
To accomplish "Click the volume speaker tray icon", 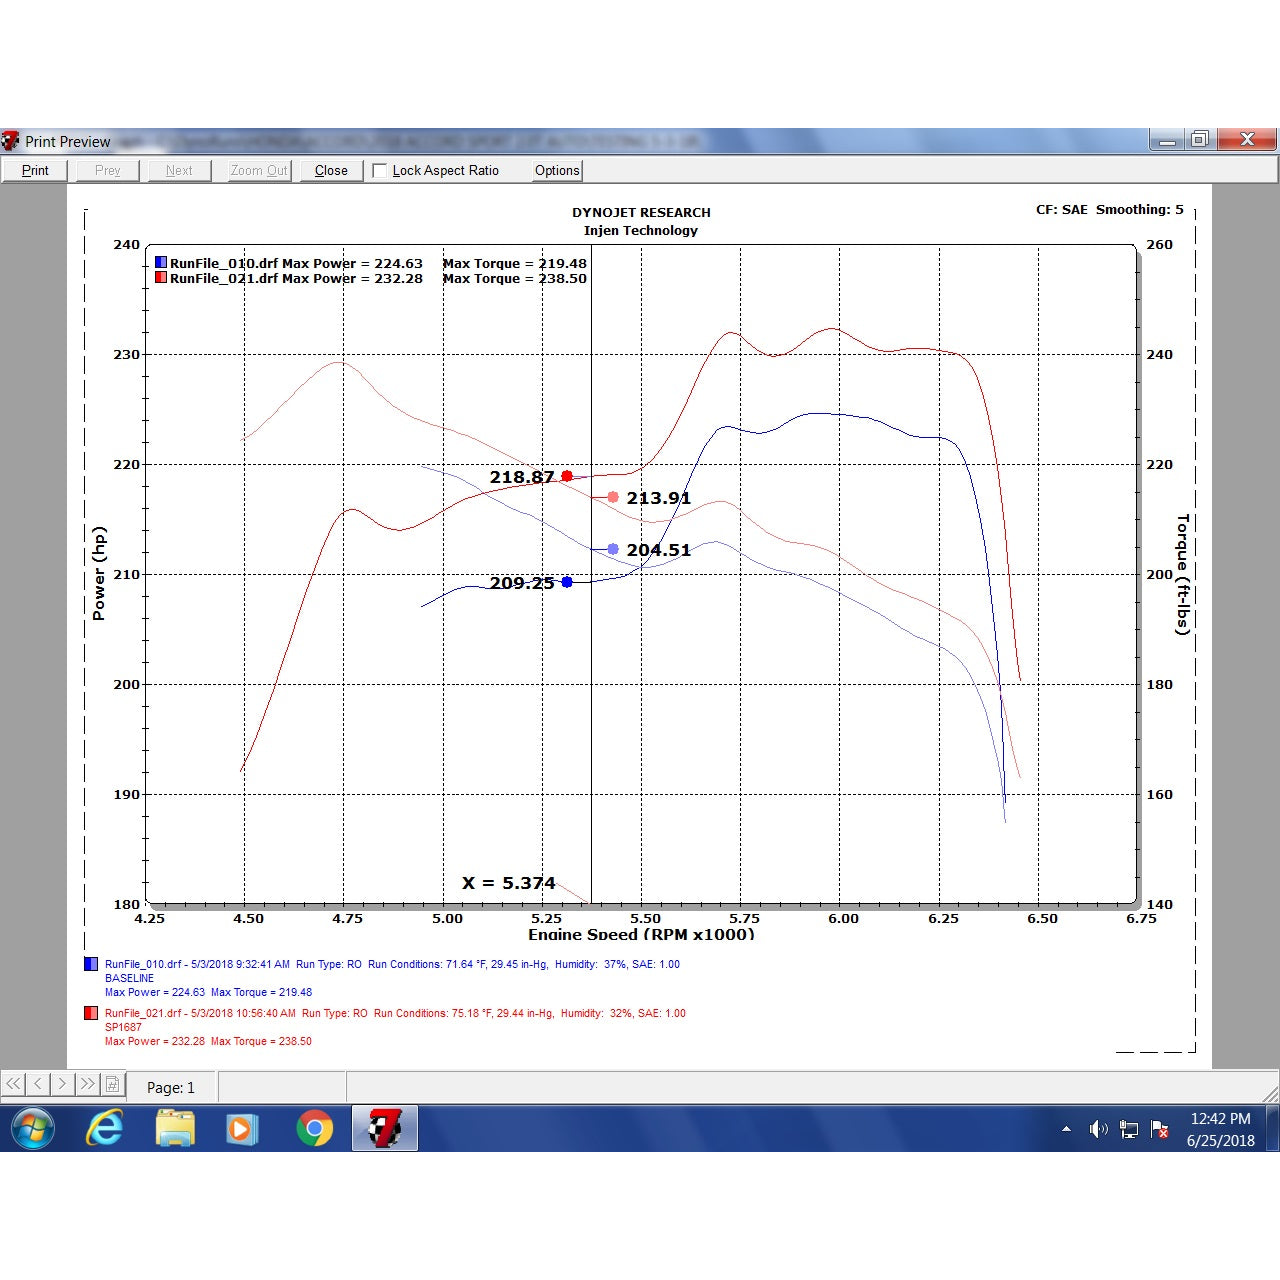I will click(x=1098, y=1129).
